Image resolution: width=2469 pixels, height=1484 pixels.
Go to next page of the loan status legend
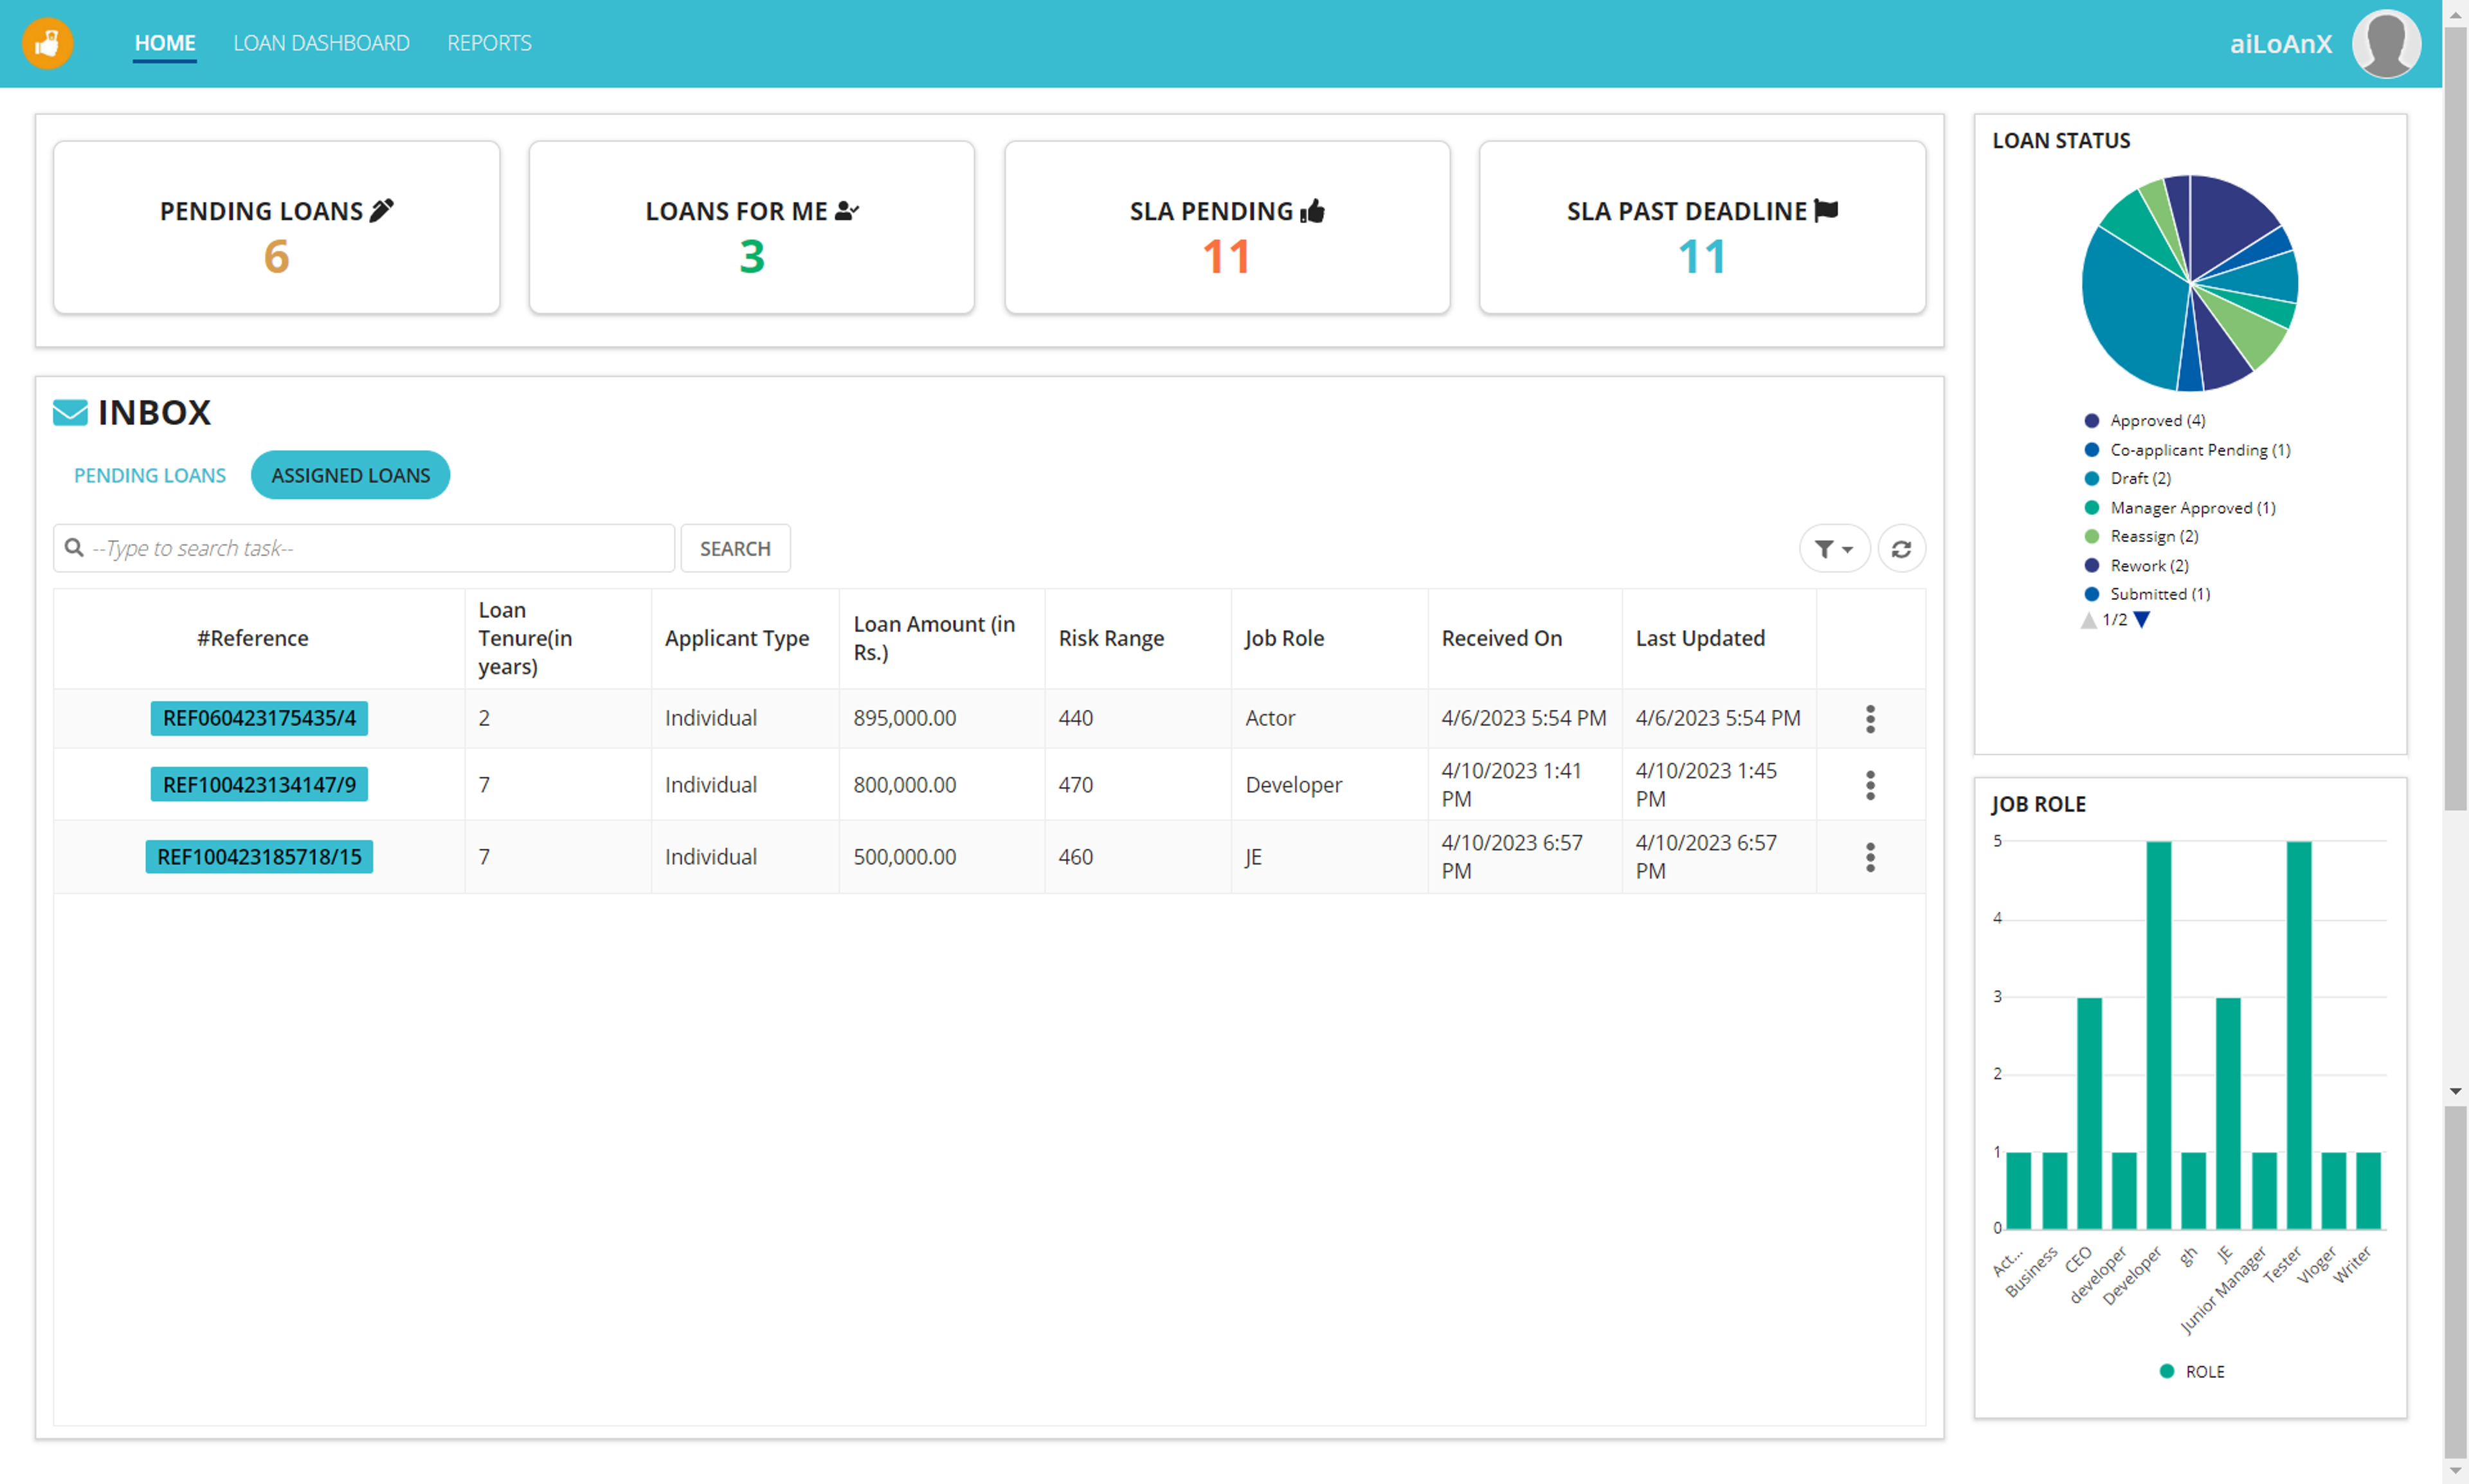coord(2142,620)
